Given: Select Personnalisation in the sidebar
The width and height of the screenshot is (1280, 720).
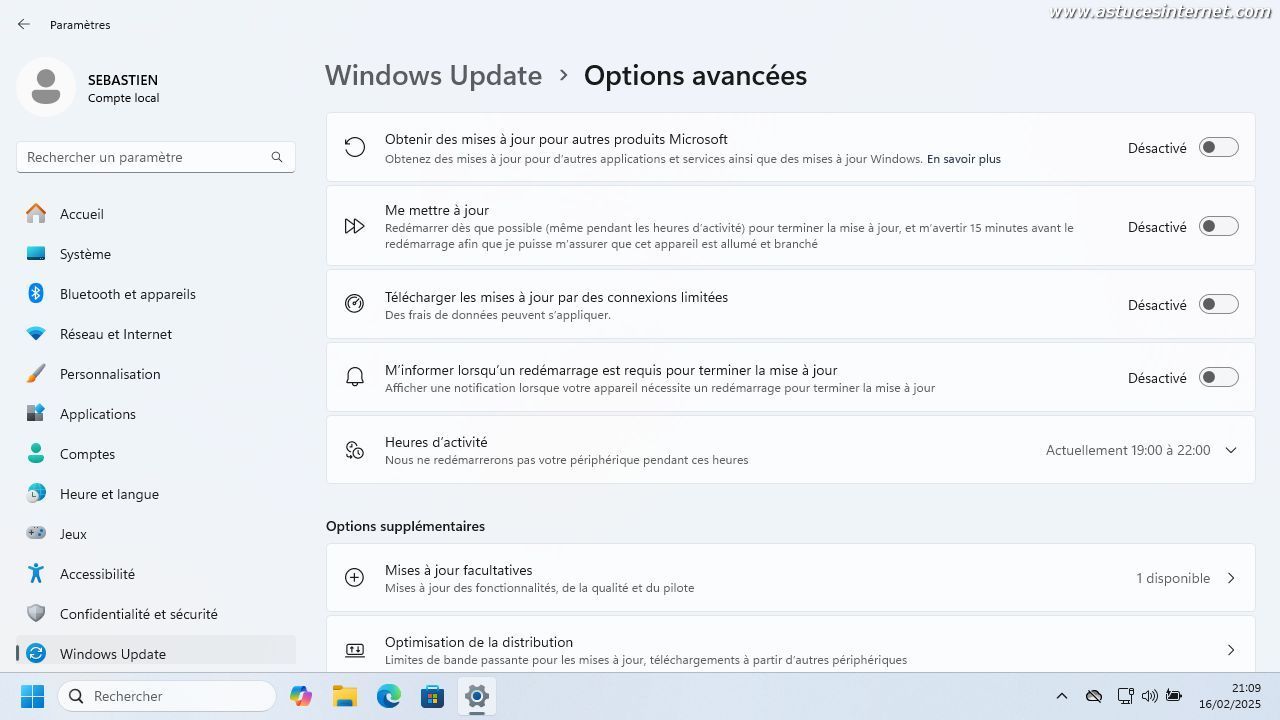Looking at the screenshot, I should (110, 374).
